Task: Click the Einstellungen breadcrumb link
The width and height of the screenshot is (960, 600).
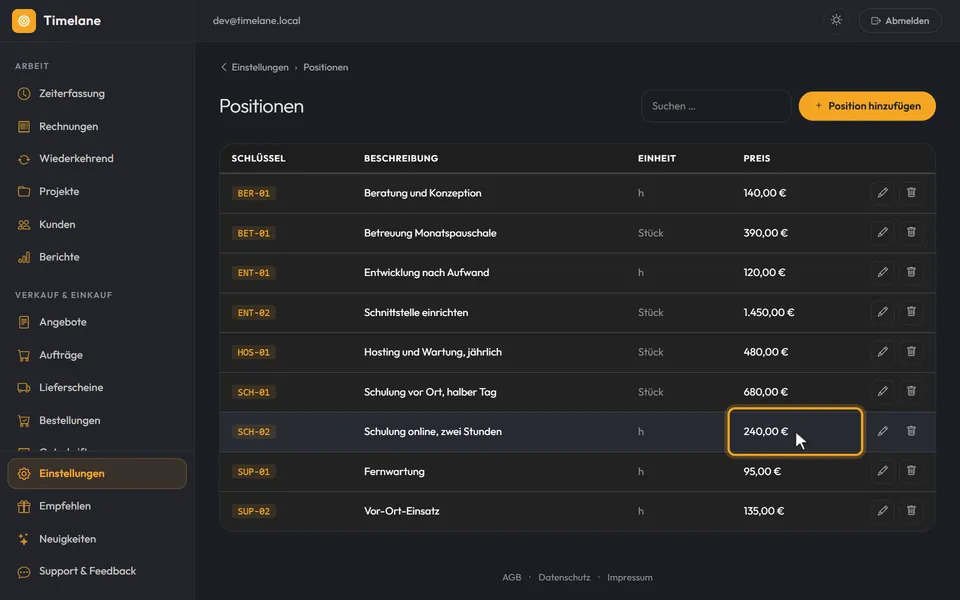Action: 260,67
